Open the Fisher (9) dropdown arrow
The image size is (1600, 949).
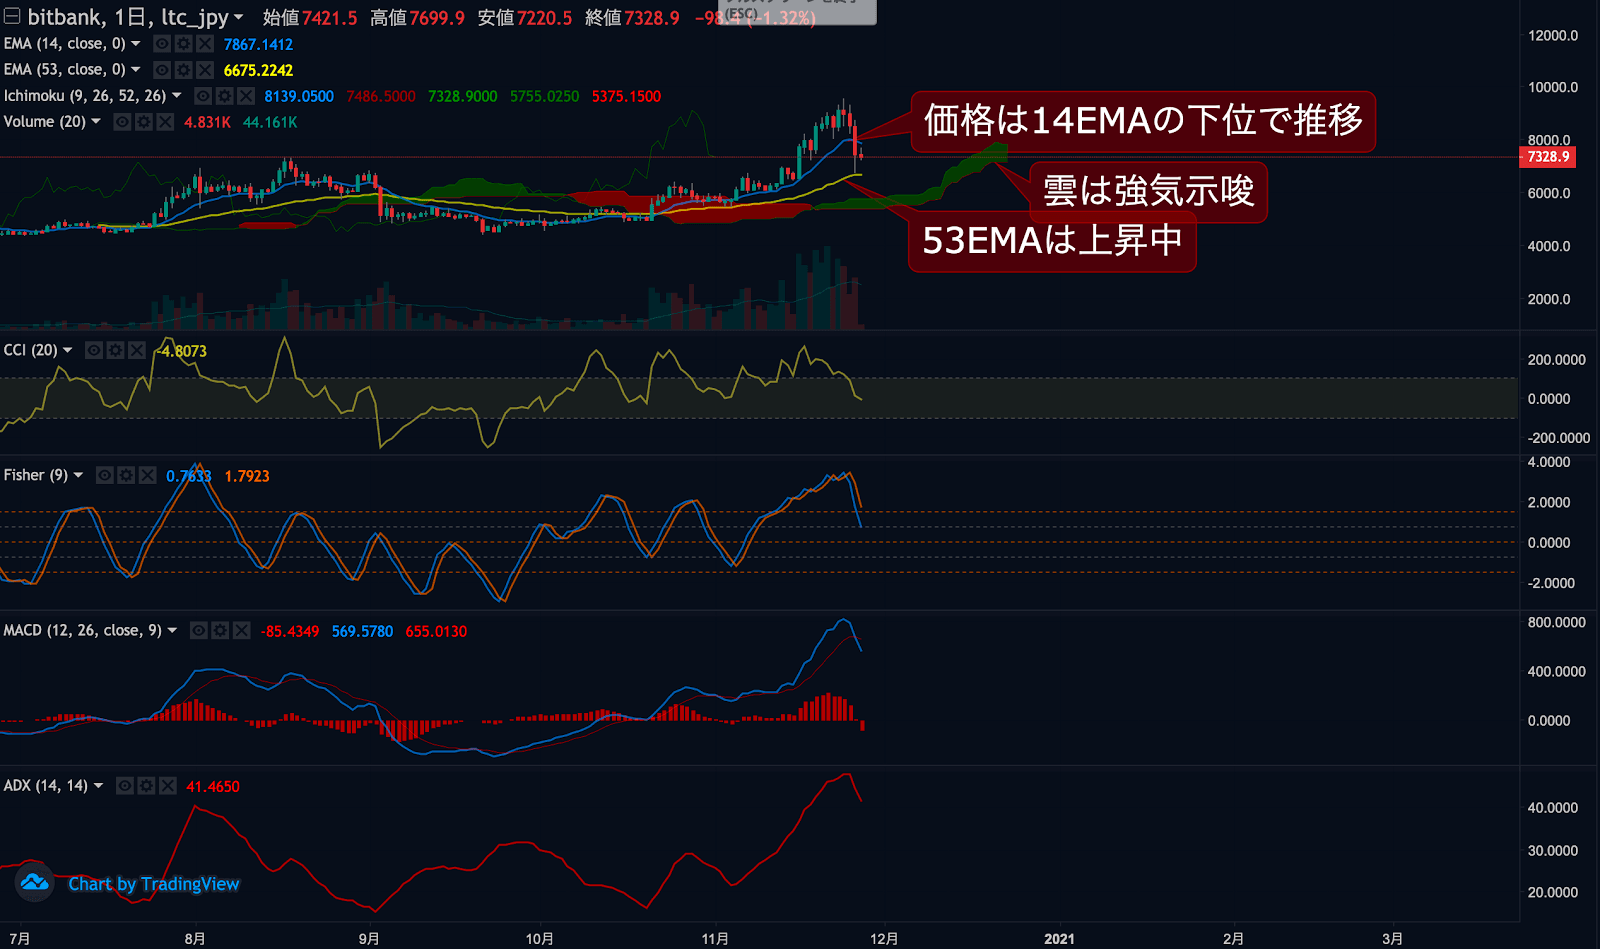[78, 475]
